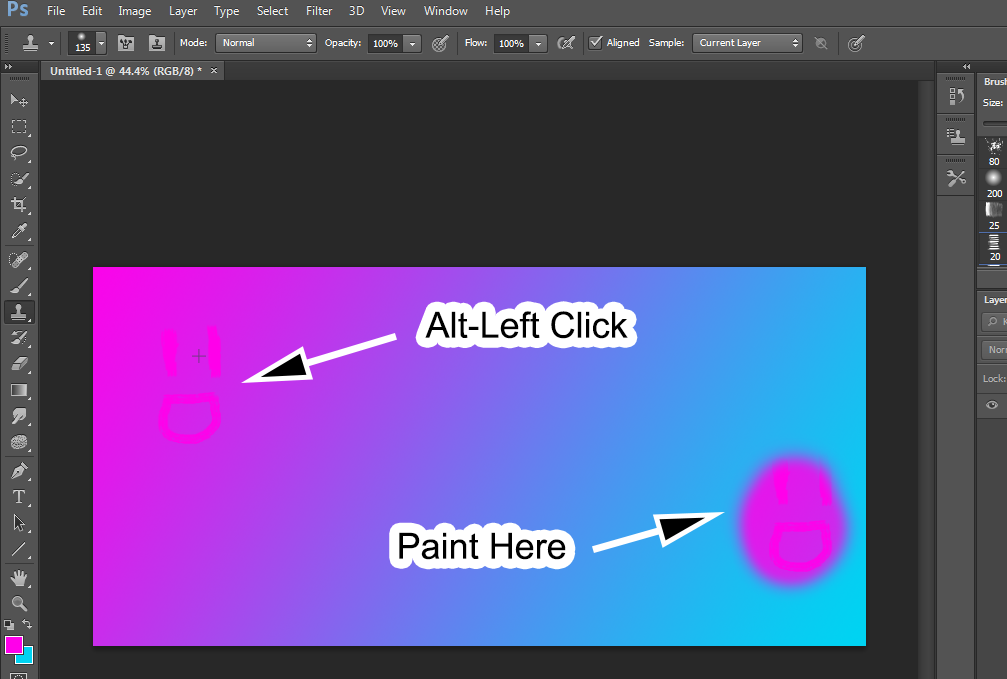Open the Layer menu
The image size is (1007, 679).
click(183, 11)
